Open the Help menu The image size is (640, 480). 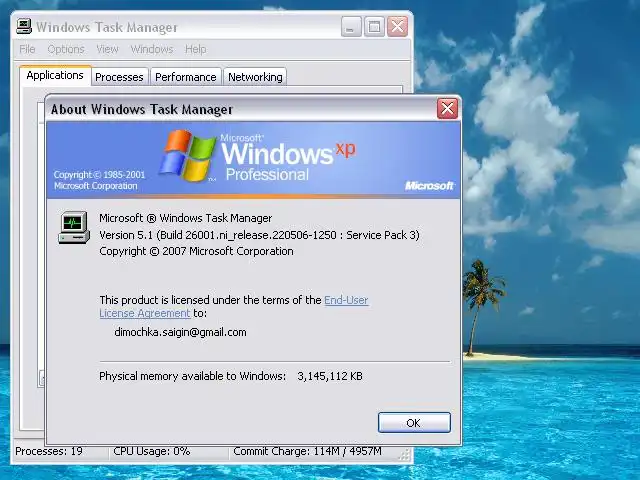point(196,49)
